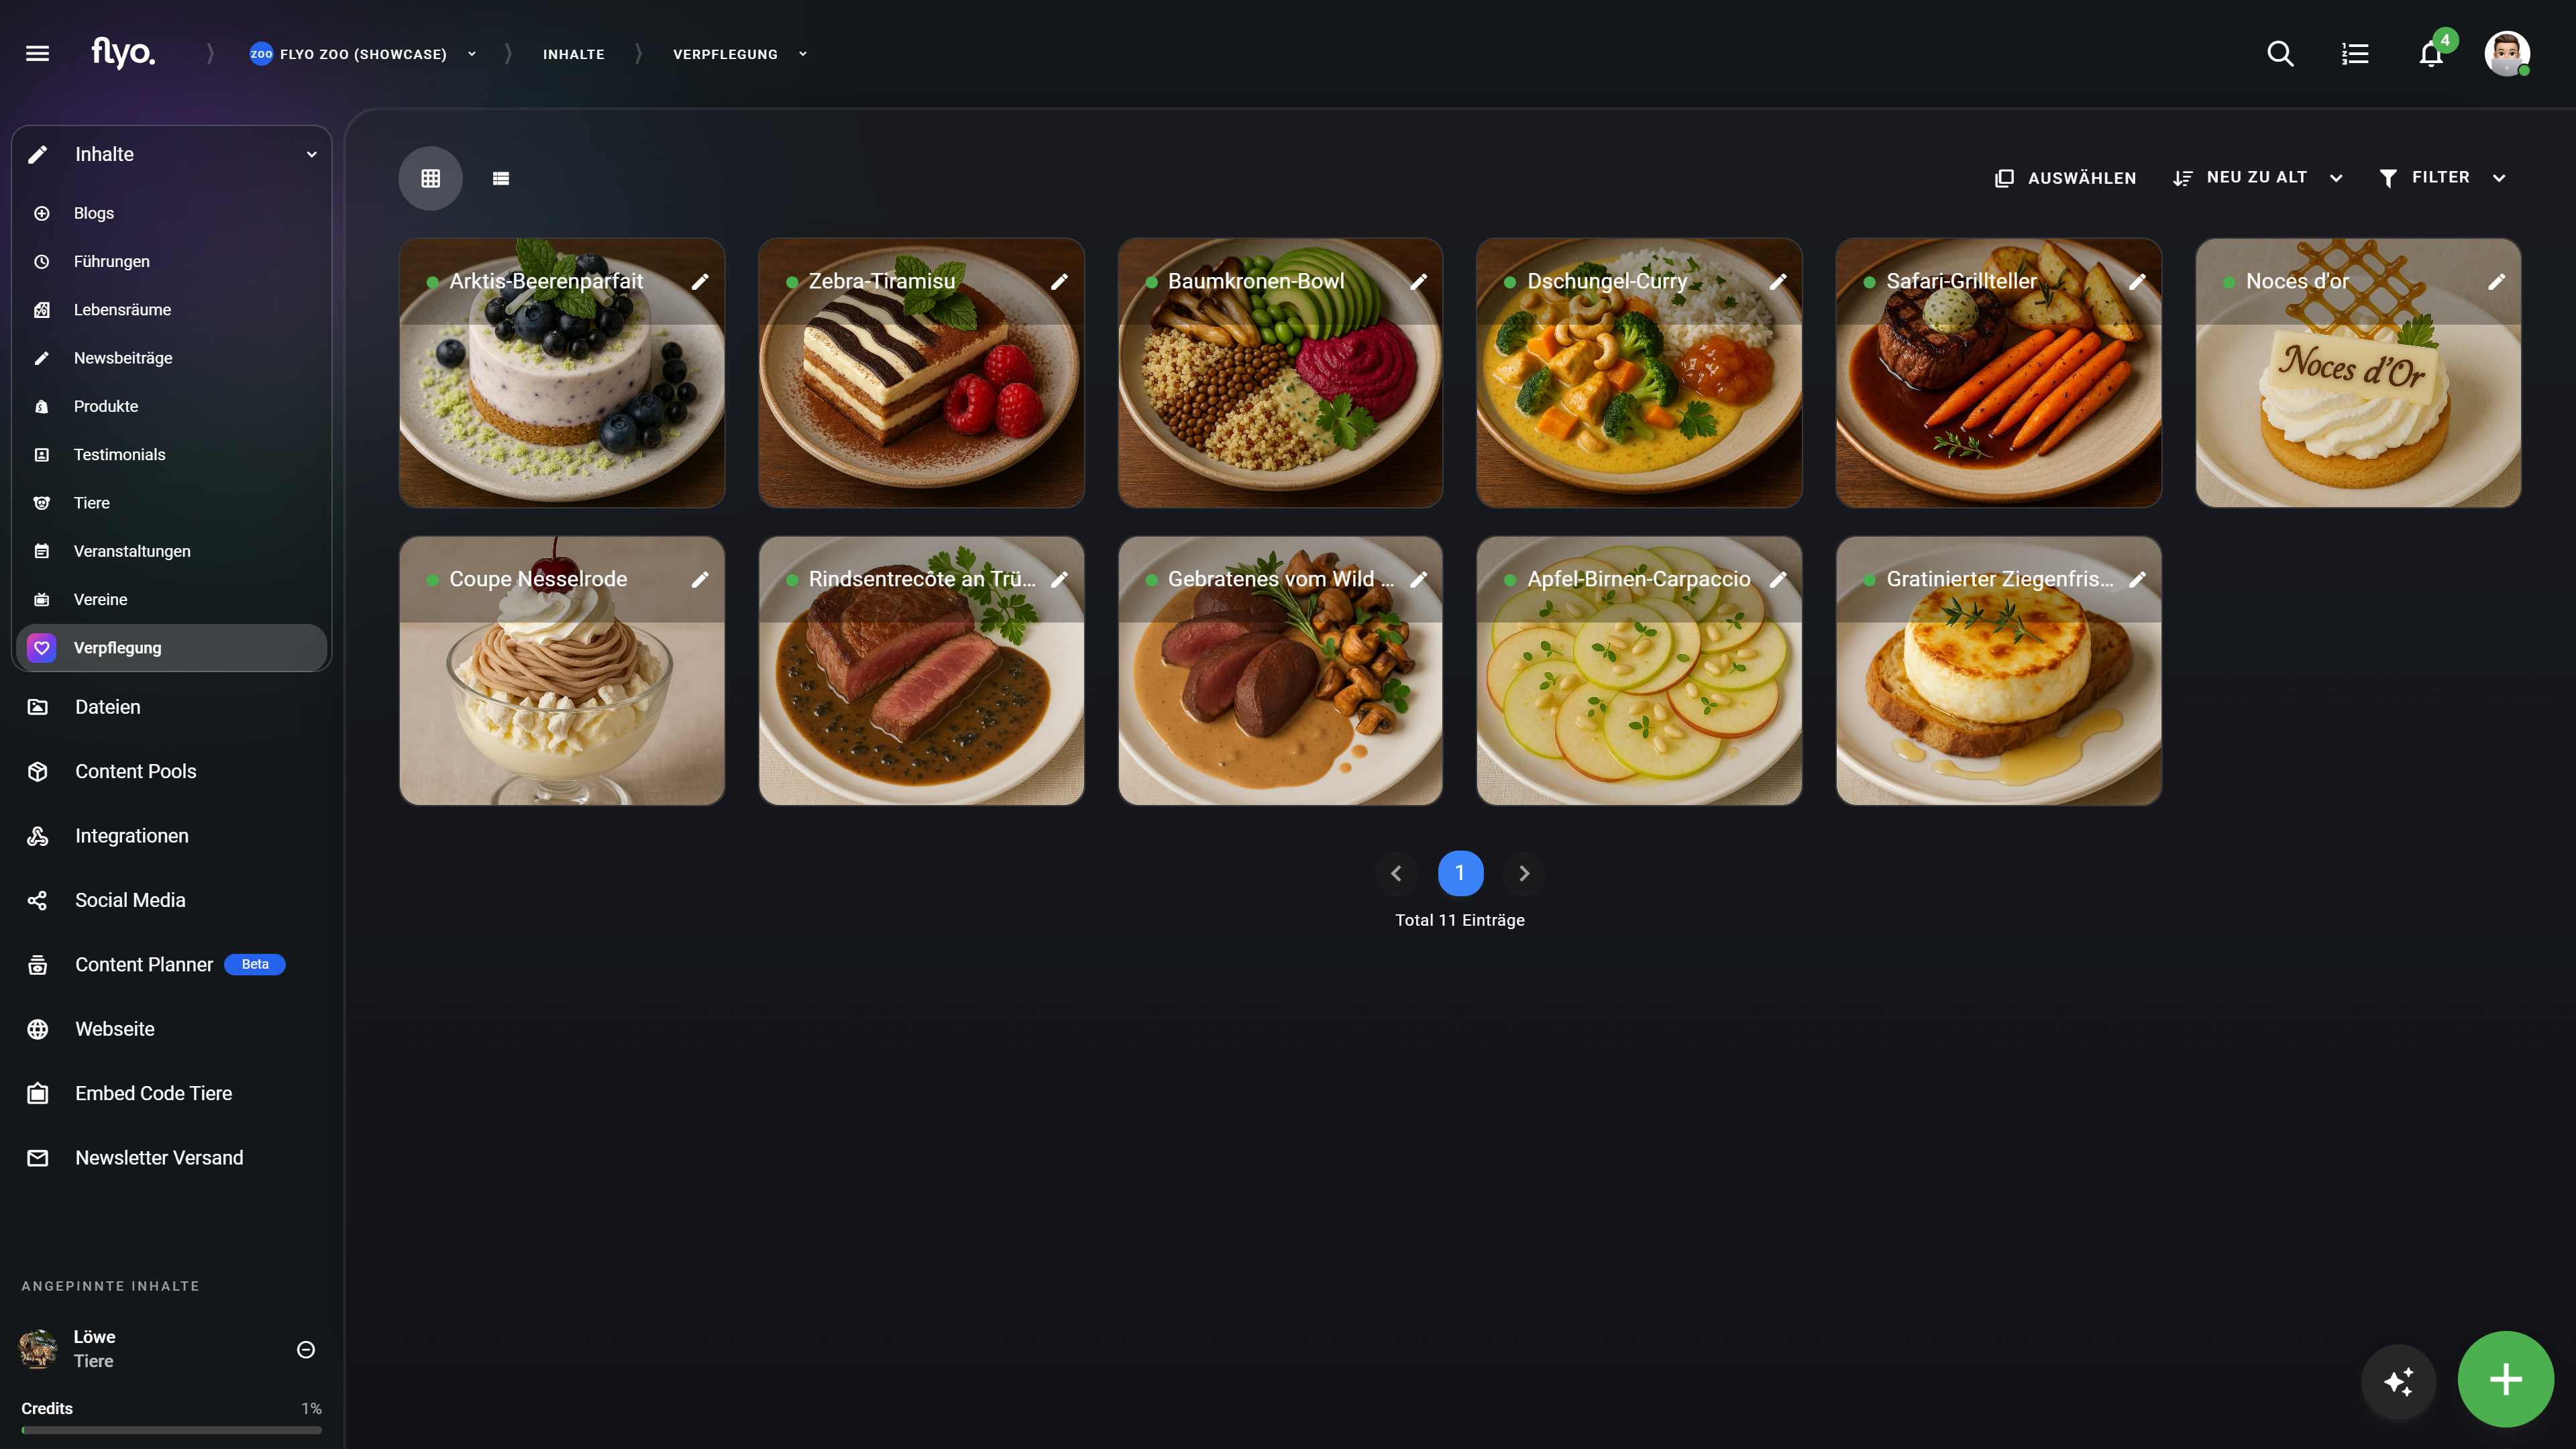Click the Social Media share icon
The height and width of the screenshot is (1449, 2576).
tap(38, 900)
